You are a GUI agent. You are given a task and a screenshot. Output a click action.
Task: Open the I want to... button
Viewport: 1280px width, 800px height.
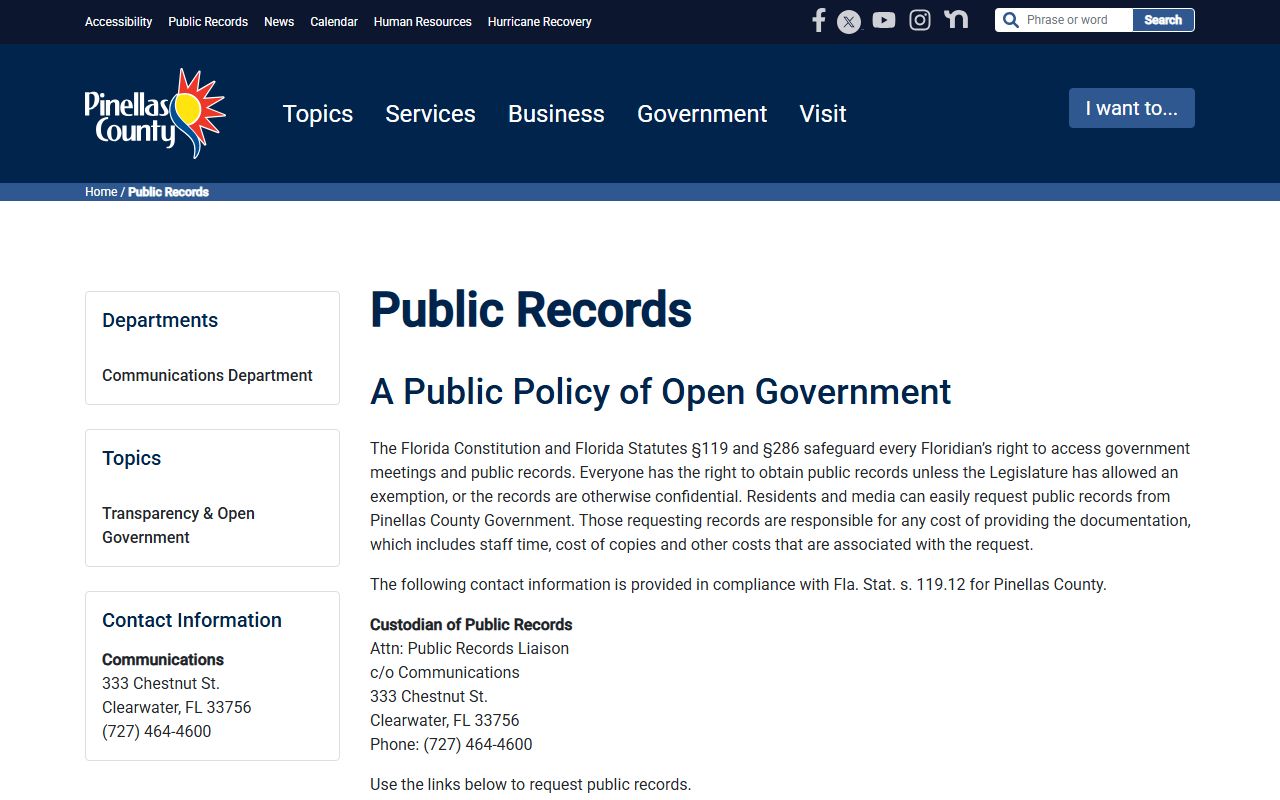click(x=1132, y=108)
